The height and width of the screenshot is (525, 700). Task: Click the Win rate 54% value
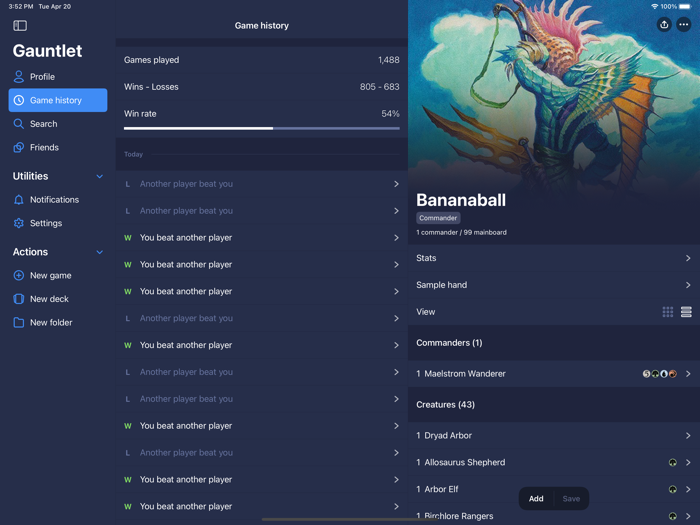tap(390, 114)
